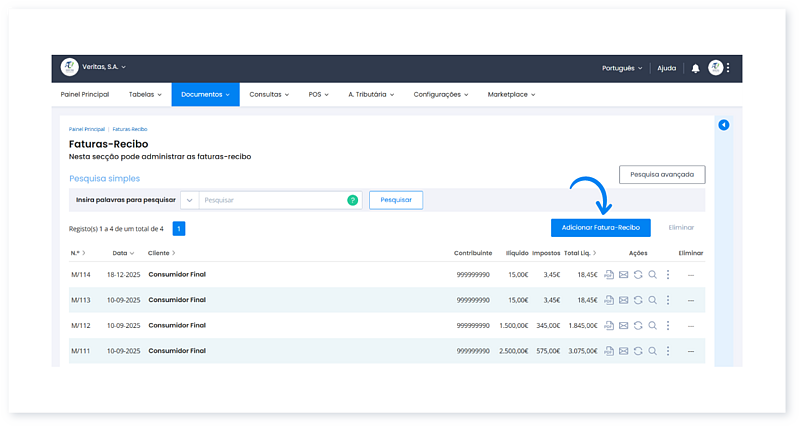Focus the Pesquisar text input
The height and width of the screenshot is (427, 800).
pyautogui.click(x=272, y=200)
